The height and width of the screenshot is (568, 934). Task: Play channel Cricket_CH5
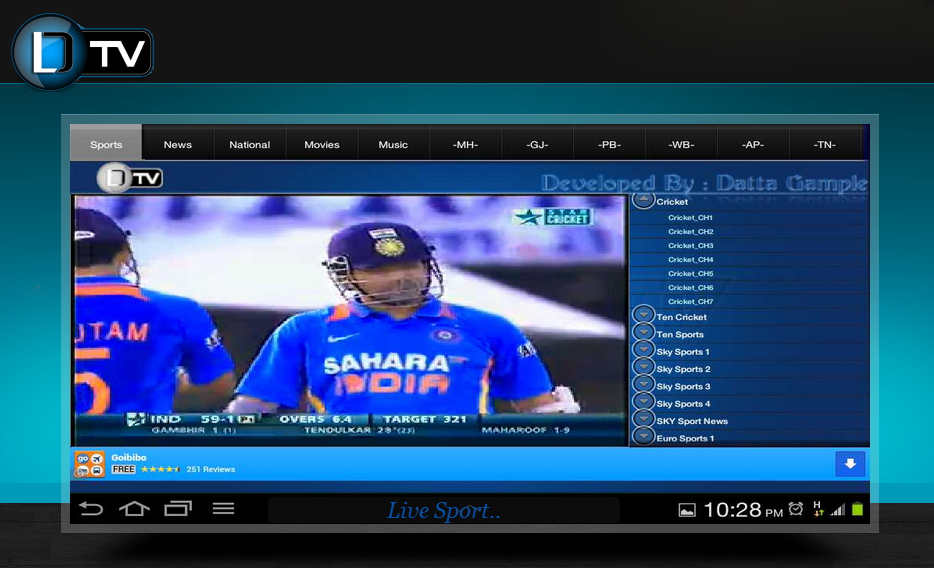pos(690,273)
